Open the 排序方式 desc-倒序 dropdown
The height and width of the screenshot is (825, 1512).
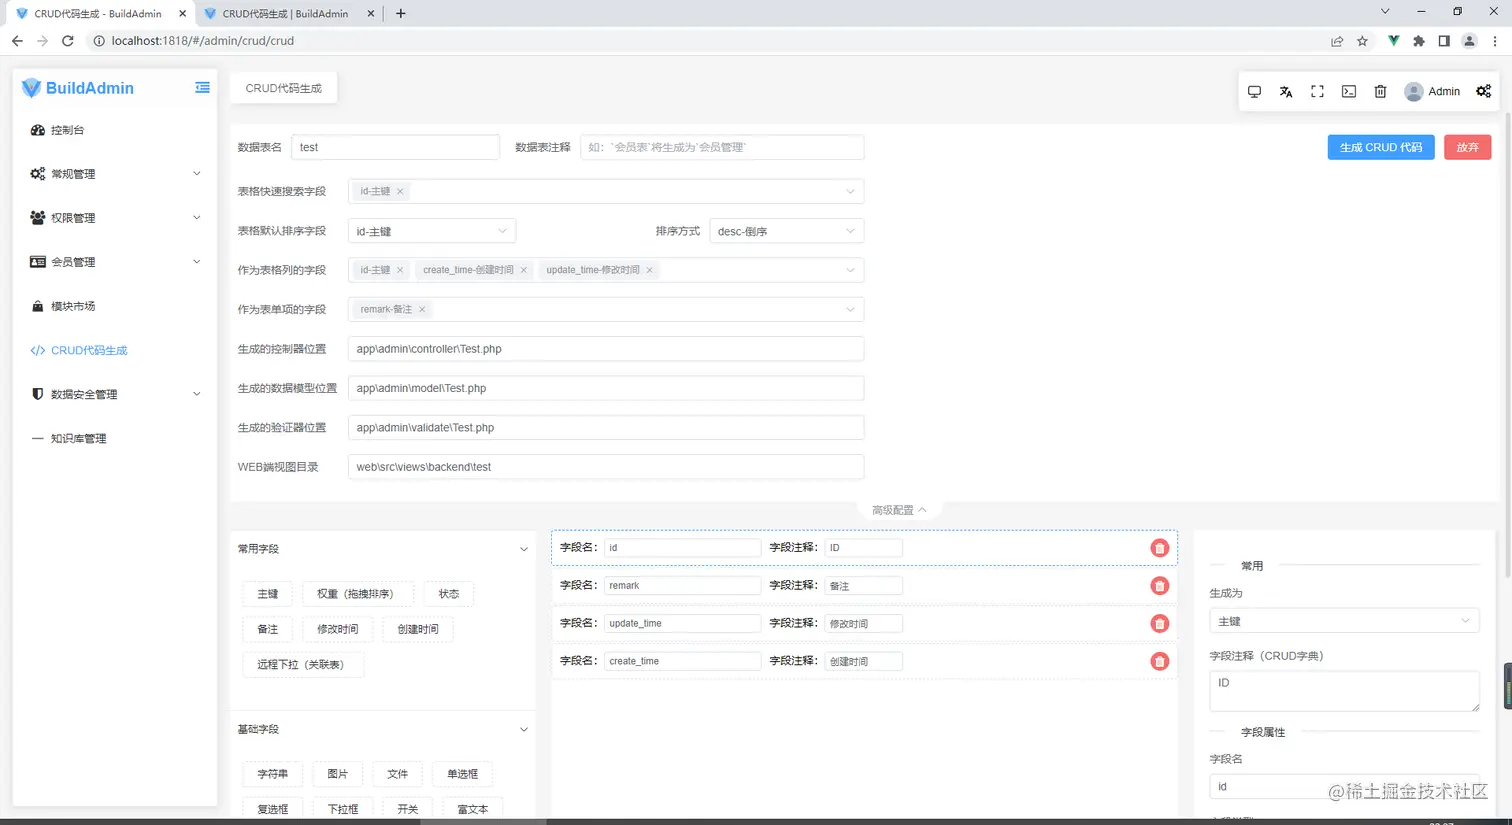(787, 231)
